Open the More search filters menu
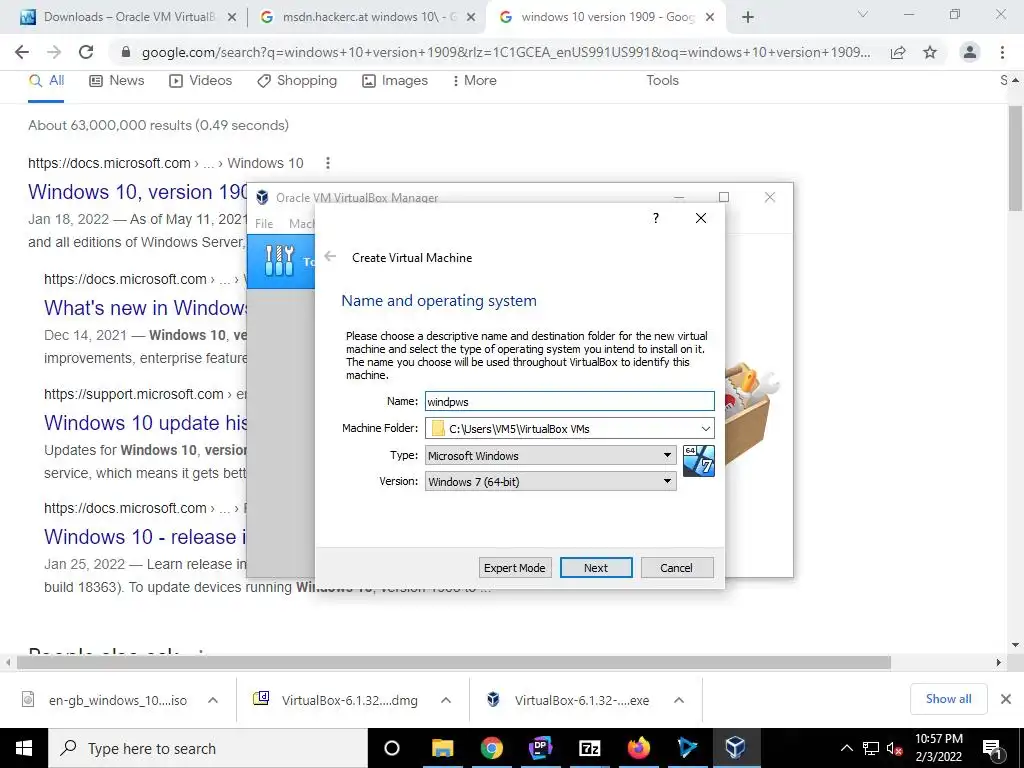This screenshot has height=768, width=1024. 475,80
